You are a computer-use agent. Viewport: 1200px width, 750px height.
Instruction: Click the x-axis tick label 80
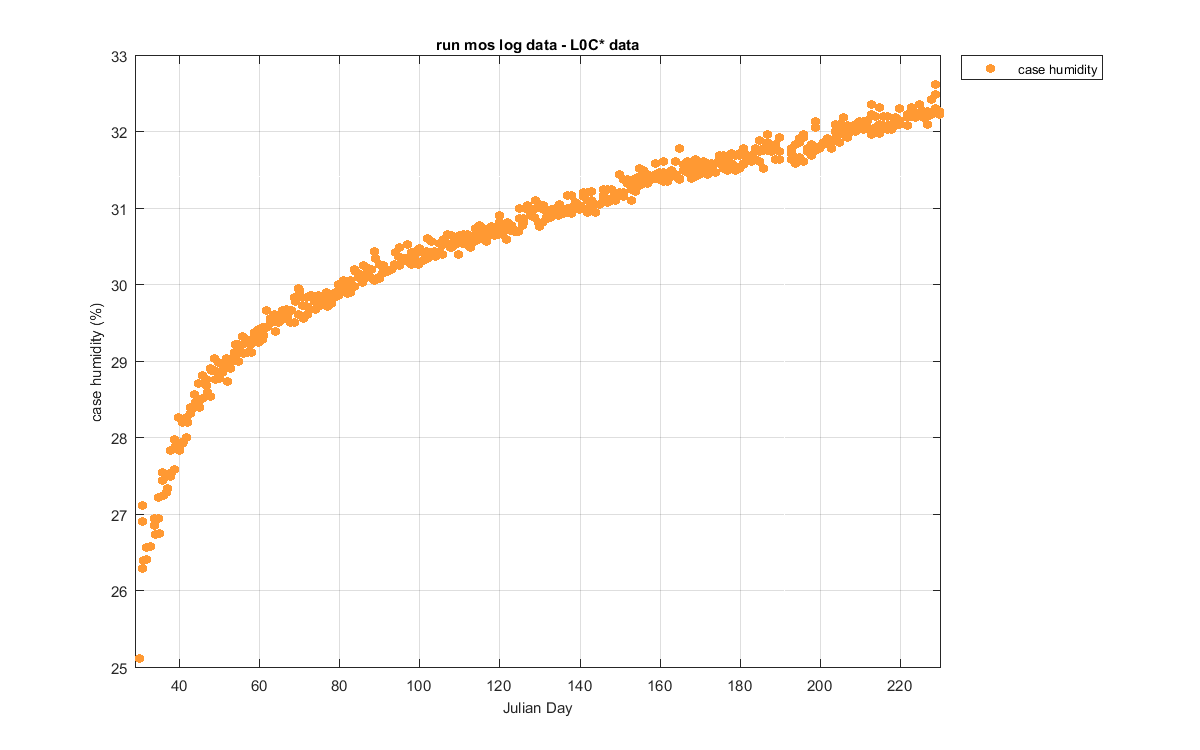pos(339,685)
